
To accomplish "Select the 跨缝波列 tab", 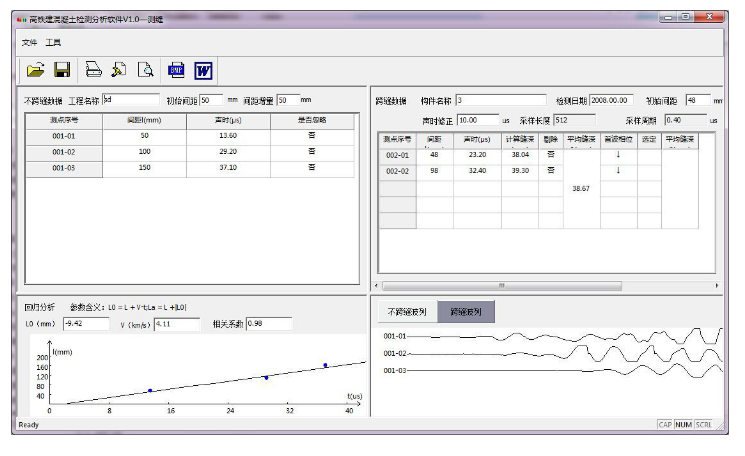I will click(x=466, y=312).
